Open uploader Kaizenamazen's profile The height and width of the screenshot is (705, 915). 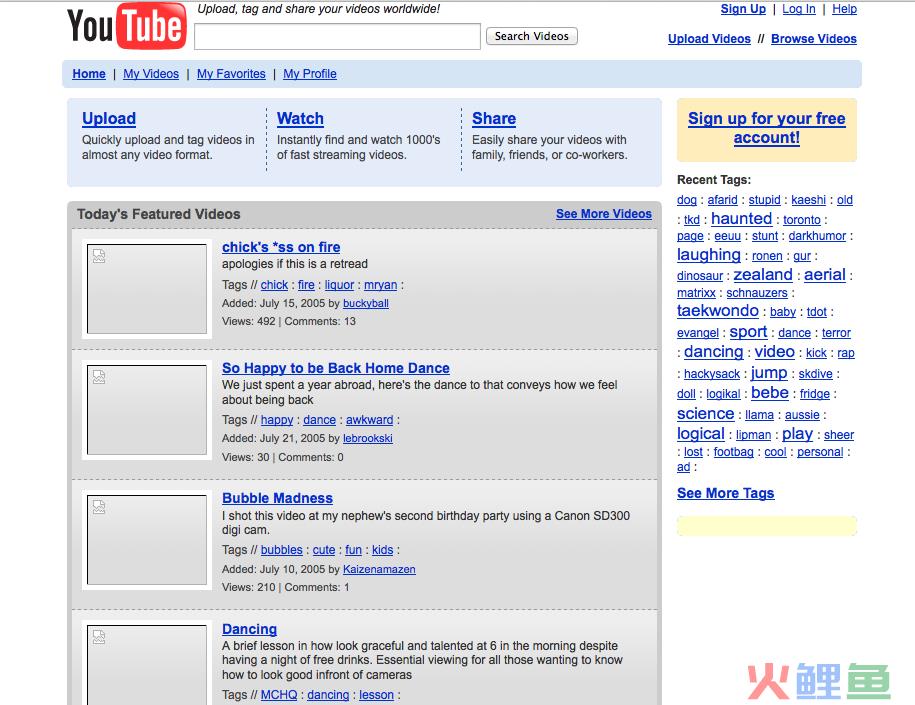(379, 569)
